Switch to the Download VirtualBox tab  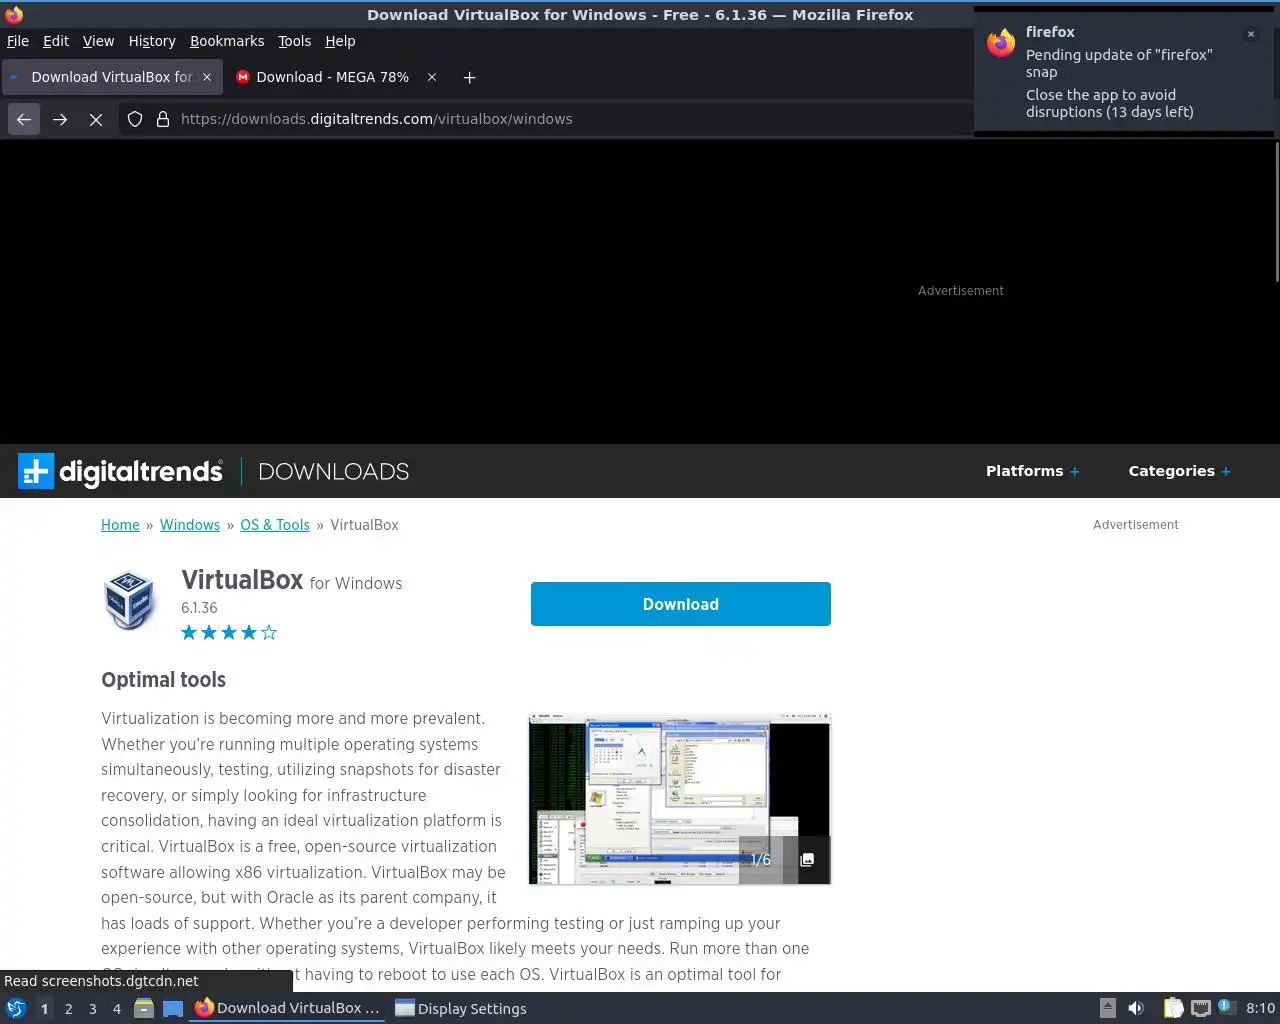click(x=110, y=77)
